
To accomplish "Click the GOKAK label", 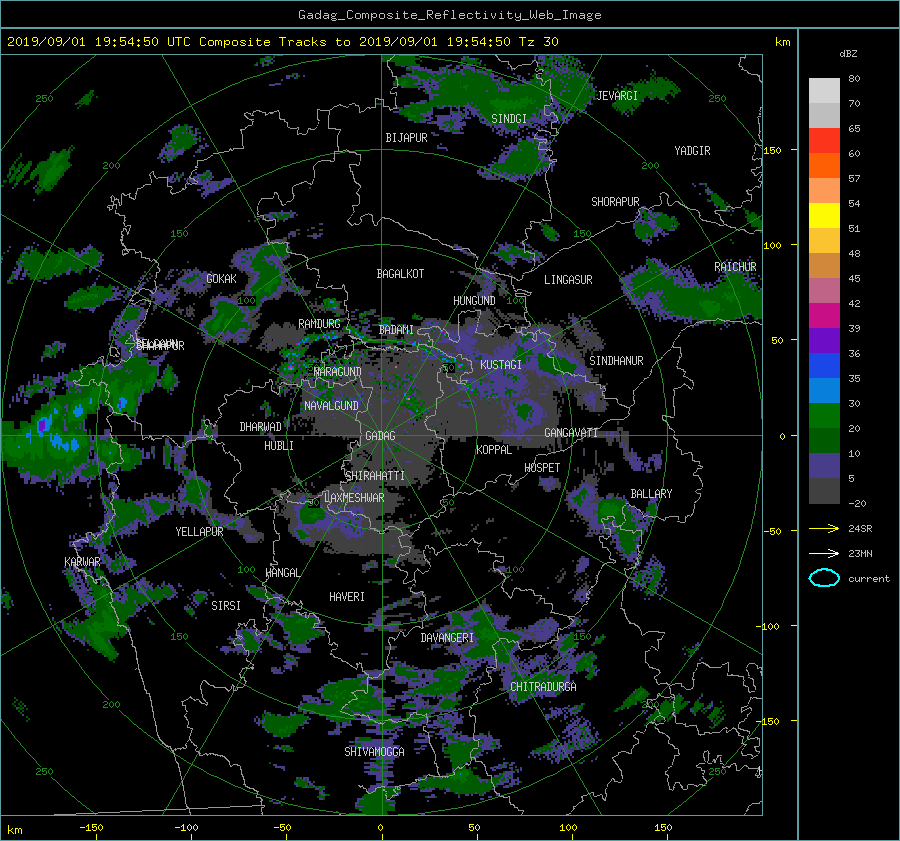I will 222,278.
